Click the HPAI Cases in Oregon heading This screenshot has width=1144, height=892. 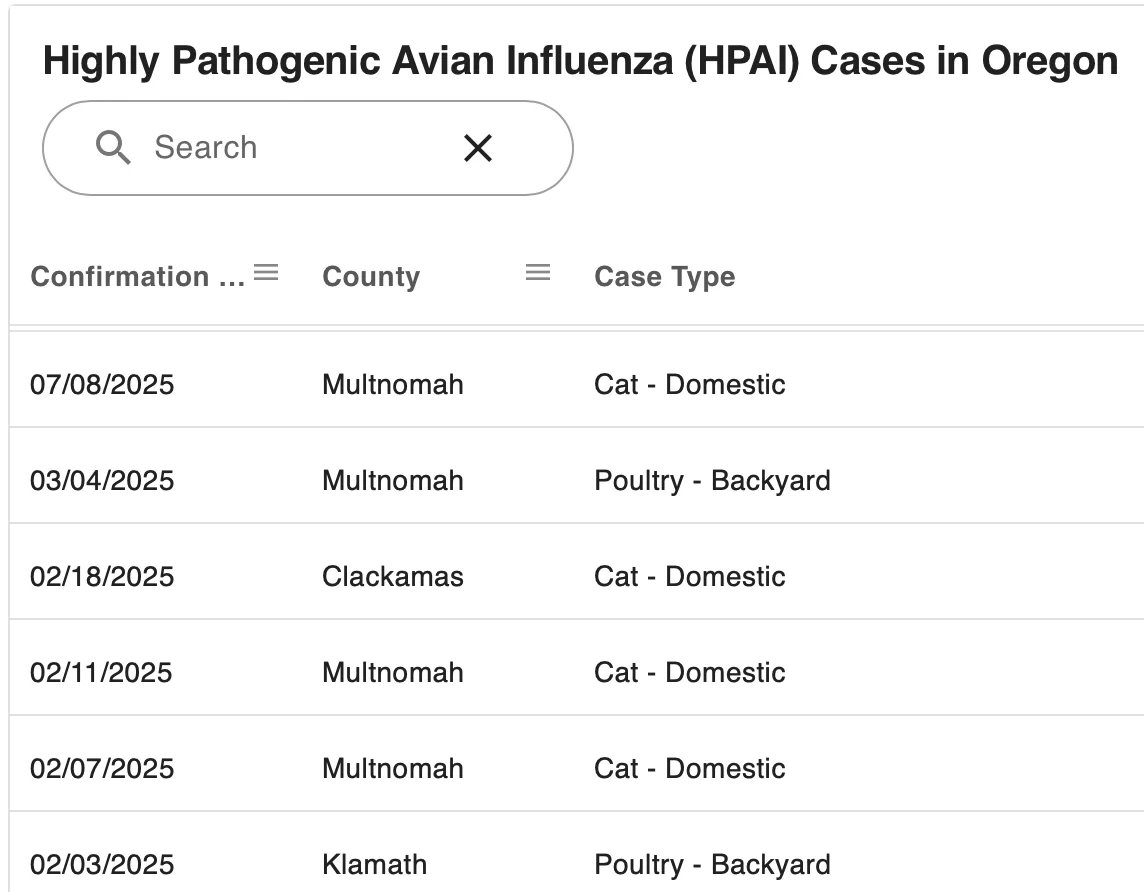pos(580,61)
